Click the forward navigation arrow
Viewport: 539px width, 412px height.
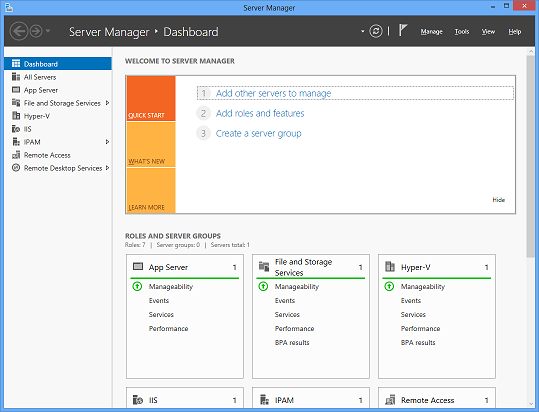click(x=36, y=31)
